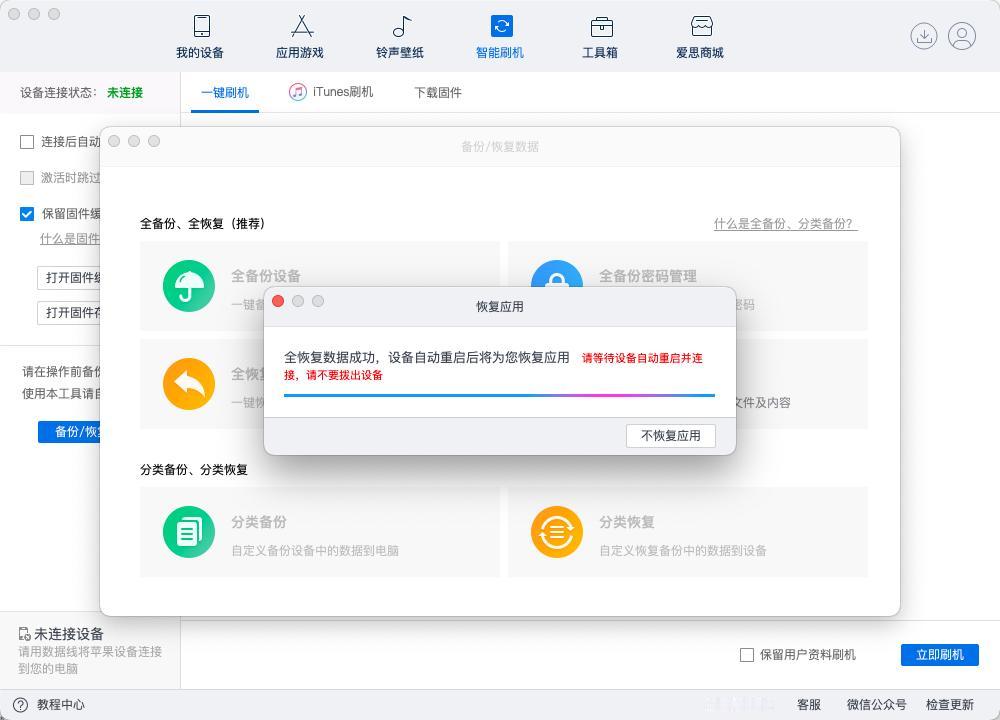This screenshot has width=1000, height=720.
Task: Click the blue lock 全备份密码管理 icon
Action: tap(557, 274)
